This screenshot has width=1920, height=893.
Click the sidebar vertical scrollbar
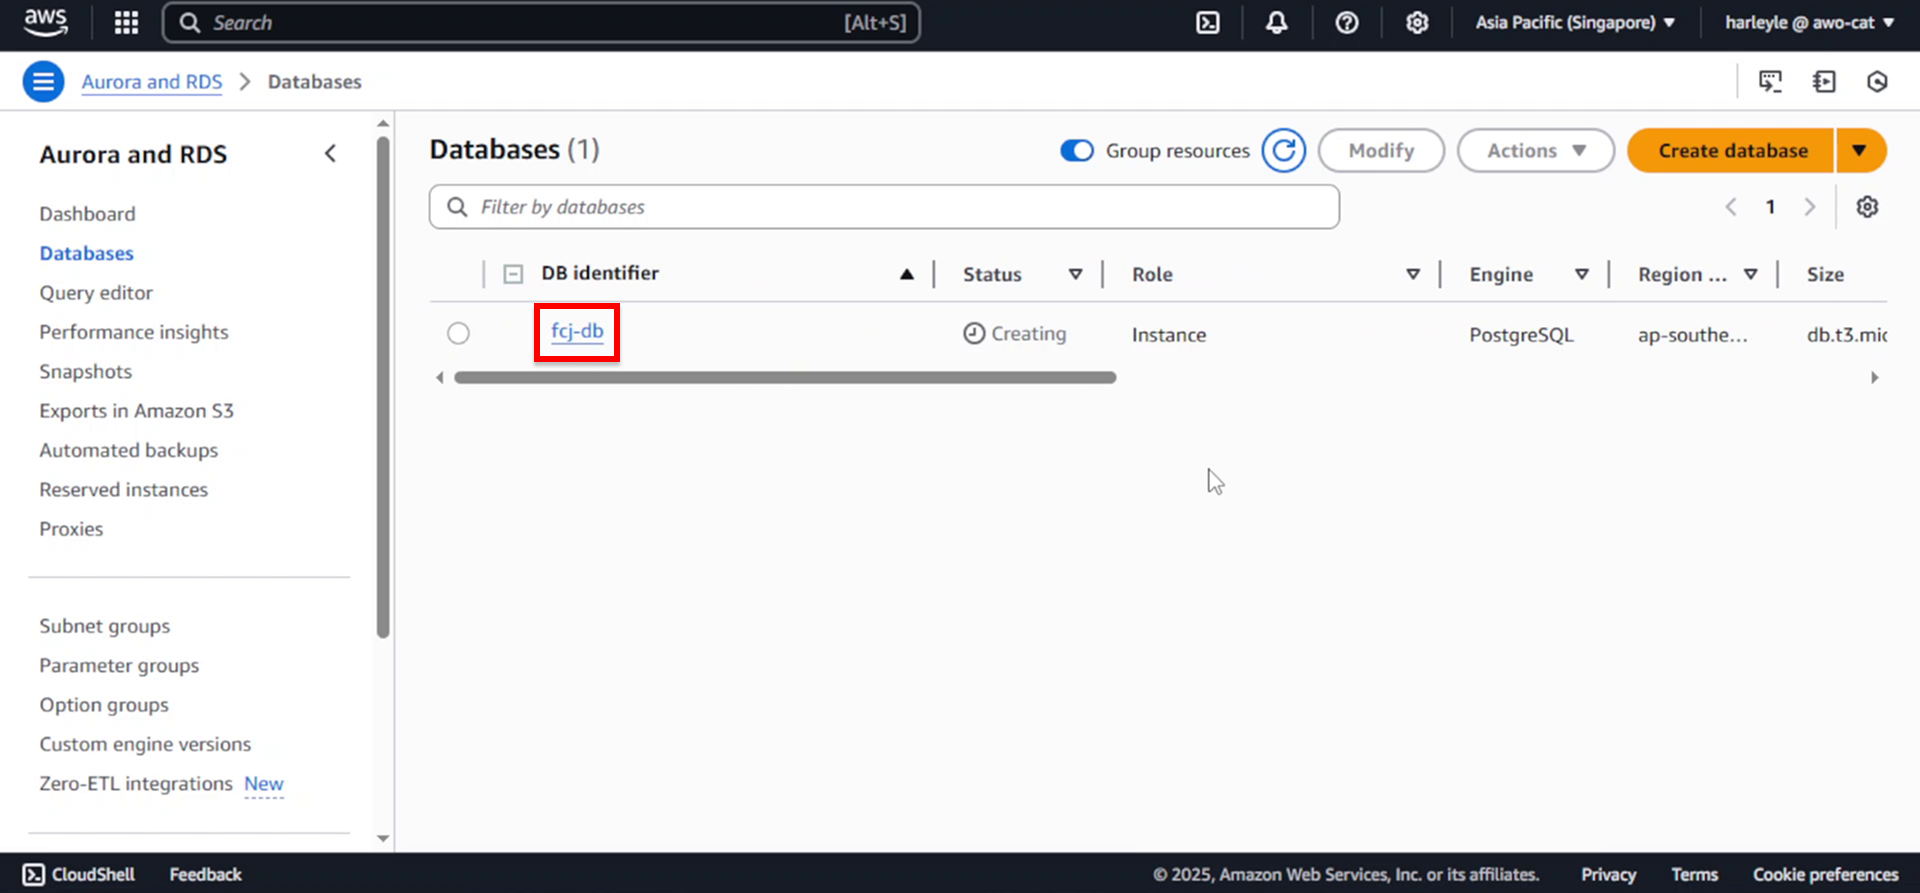coord(383,387)
